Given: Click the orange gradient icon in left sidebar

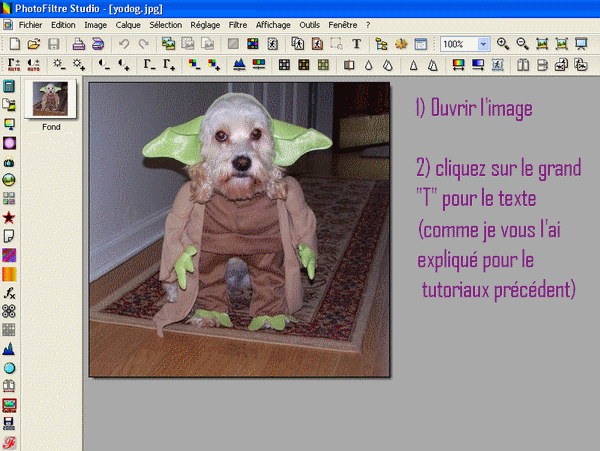Looking at the screenshot, I should point(9,274).
